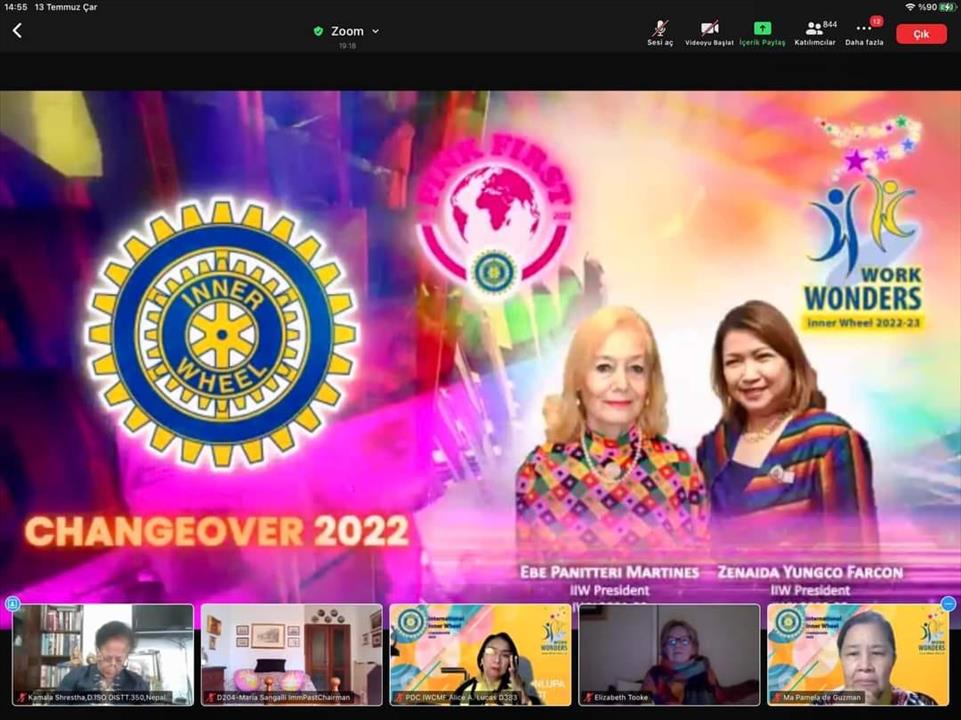Click the "Elizabeth Tooke" name label
The image size is (961, 720).
point(621,697)
